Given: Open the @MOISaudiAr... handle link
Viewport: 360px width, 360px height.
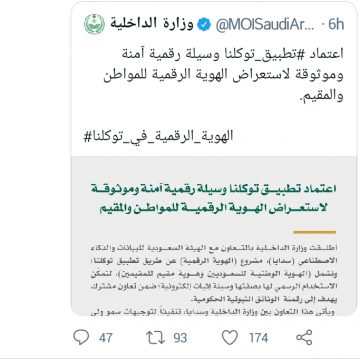Looking at the screenshot, I should 265,25.
